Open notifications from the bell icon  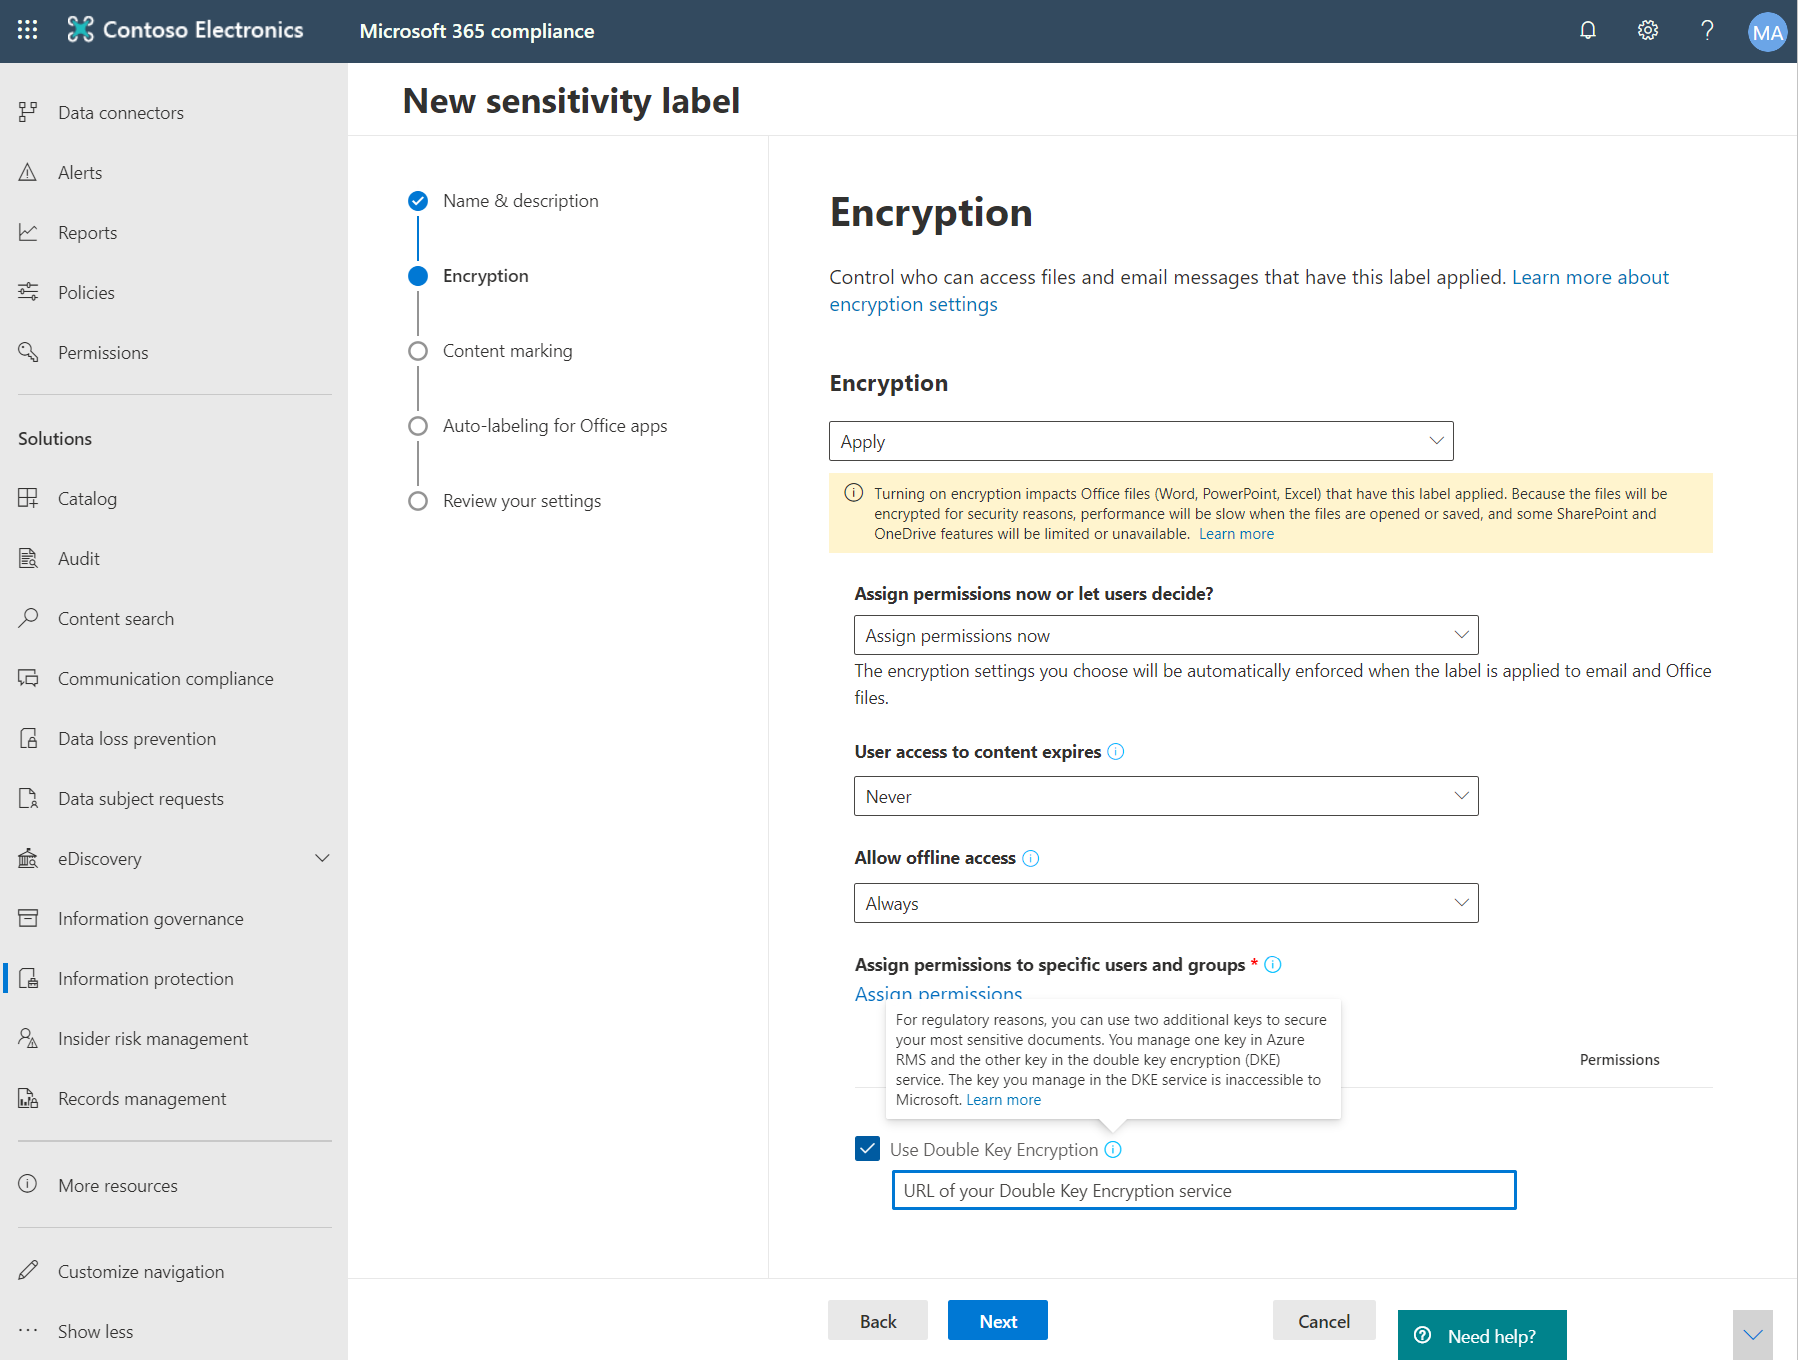(x=1588, y=30)
